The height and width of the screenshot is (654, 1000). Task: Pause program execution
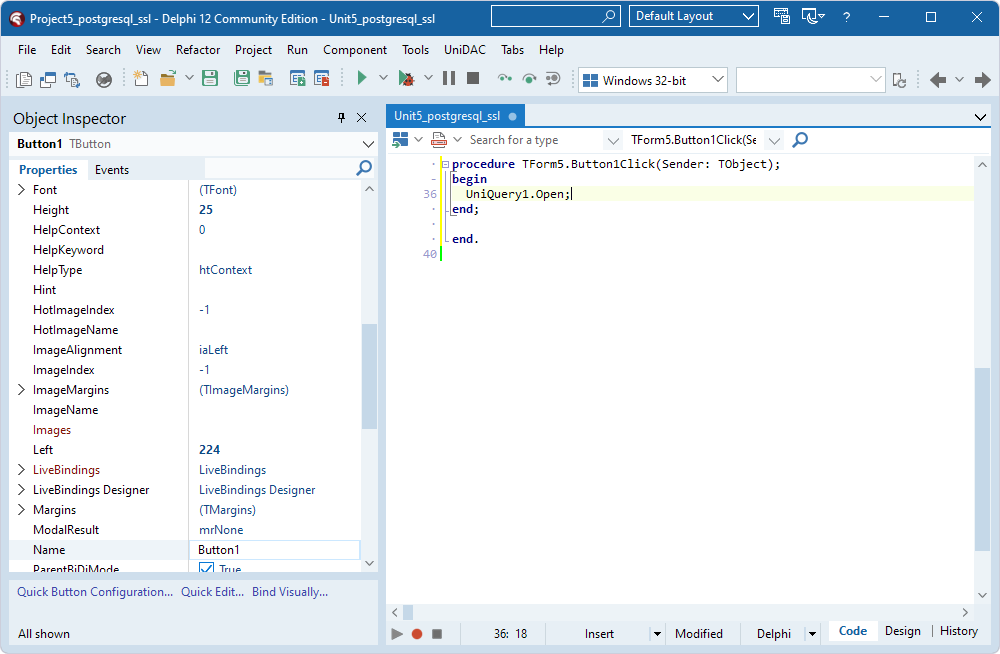pos(449,78)
